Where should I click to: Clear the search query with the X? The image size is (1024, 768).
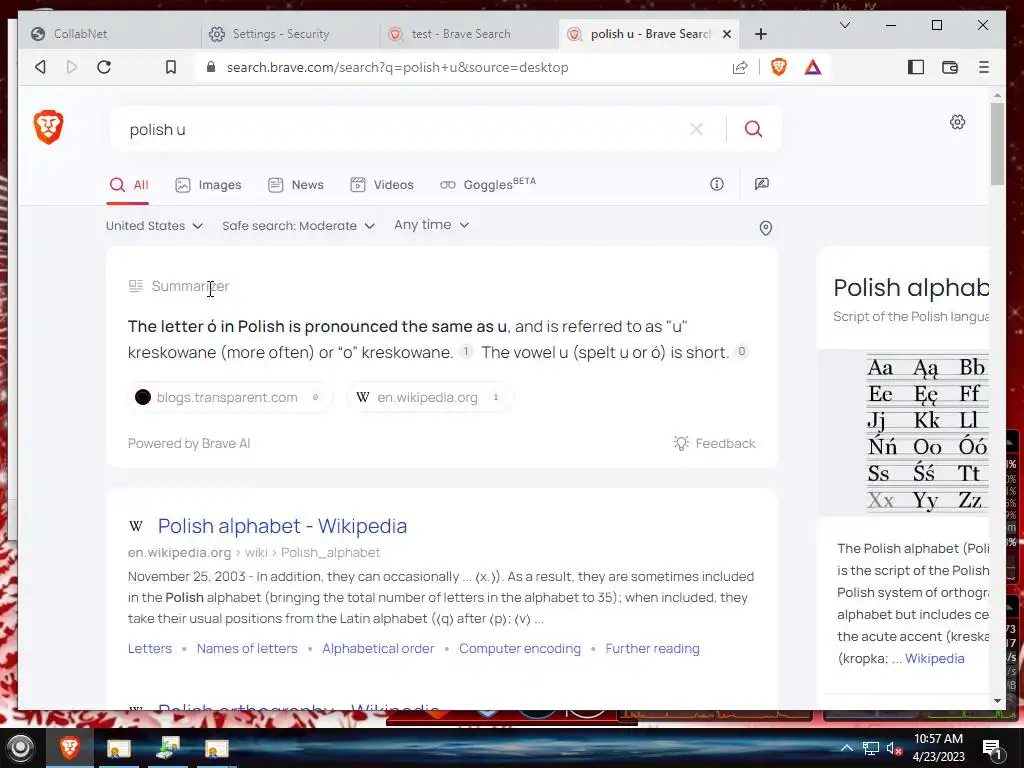pos(696,129)
